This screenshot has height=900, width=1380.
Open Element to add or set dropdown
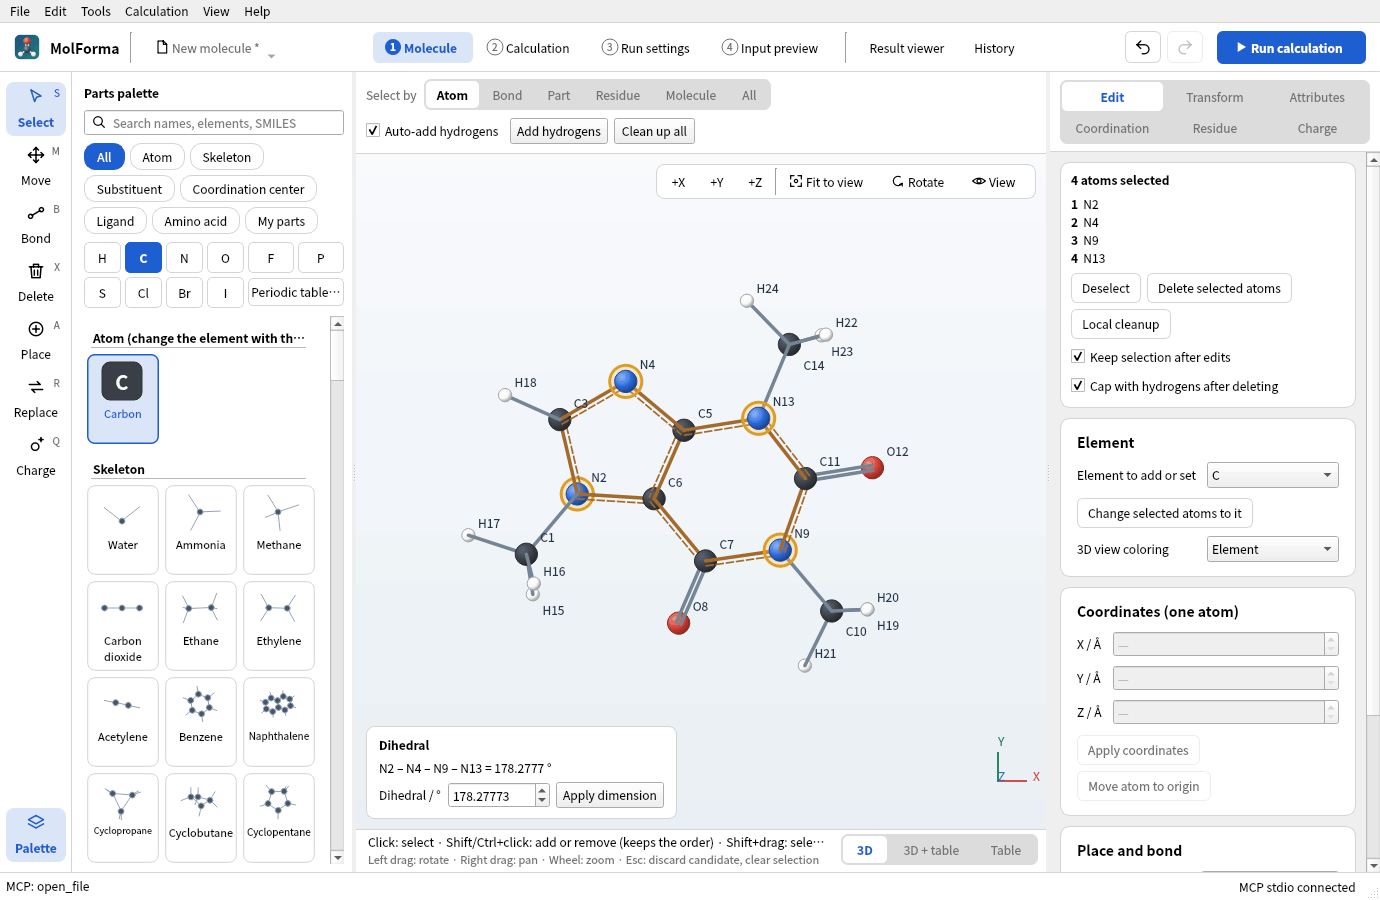coord(1273,475)
